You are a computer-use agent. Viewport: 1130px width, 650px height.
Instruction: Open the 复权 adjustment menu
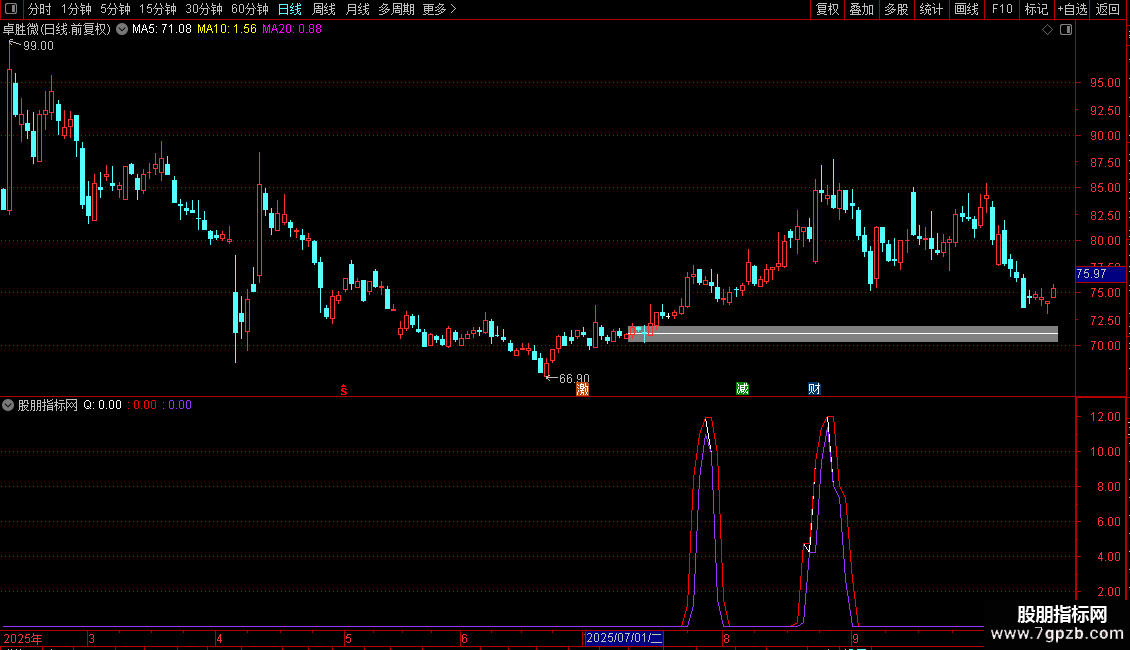[x=827, y=9]
